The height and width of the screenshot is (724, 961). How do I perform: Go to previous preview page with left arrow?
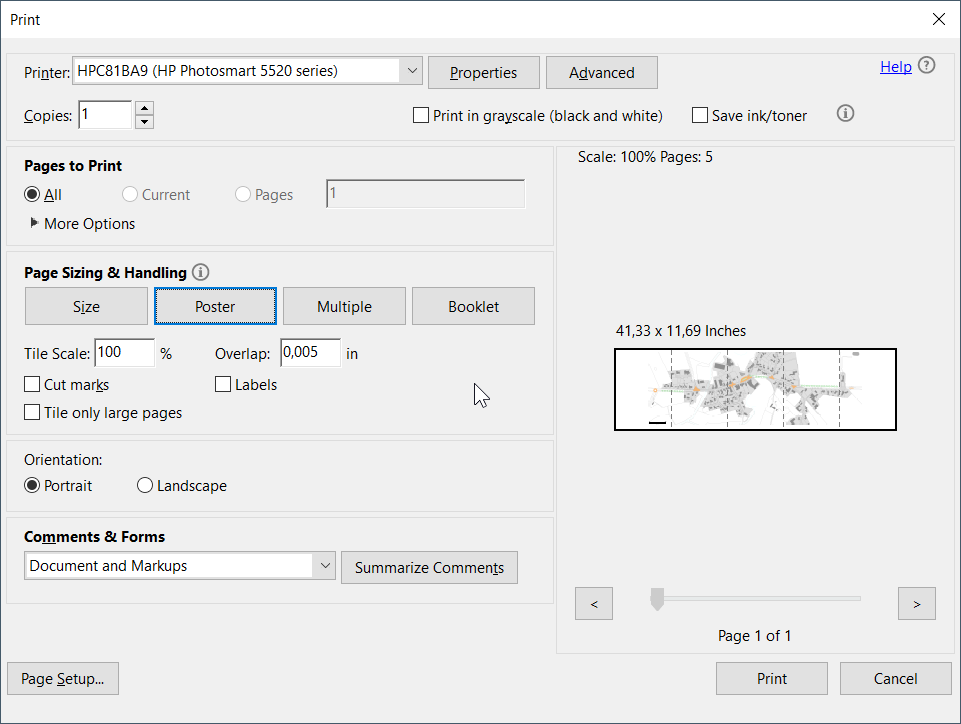(593, 603)
